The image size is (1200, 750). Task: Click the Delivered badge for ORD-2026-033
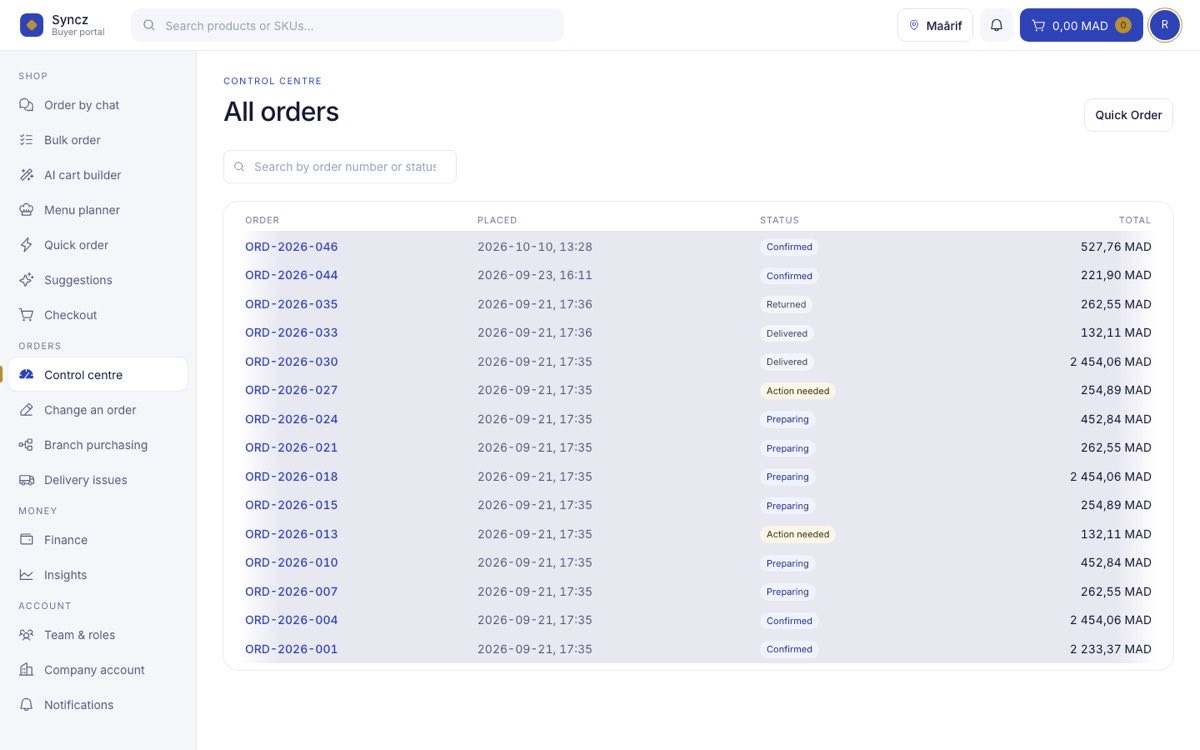787,333
